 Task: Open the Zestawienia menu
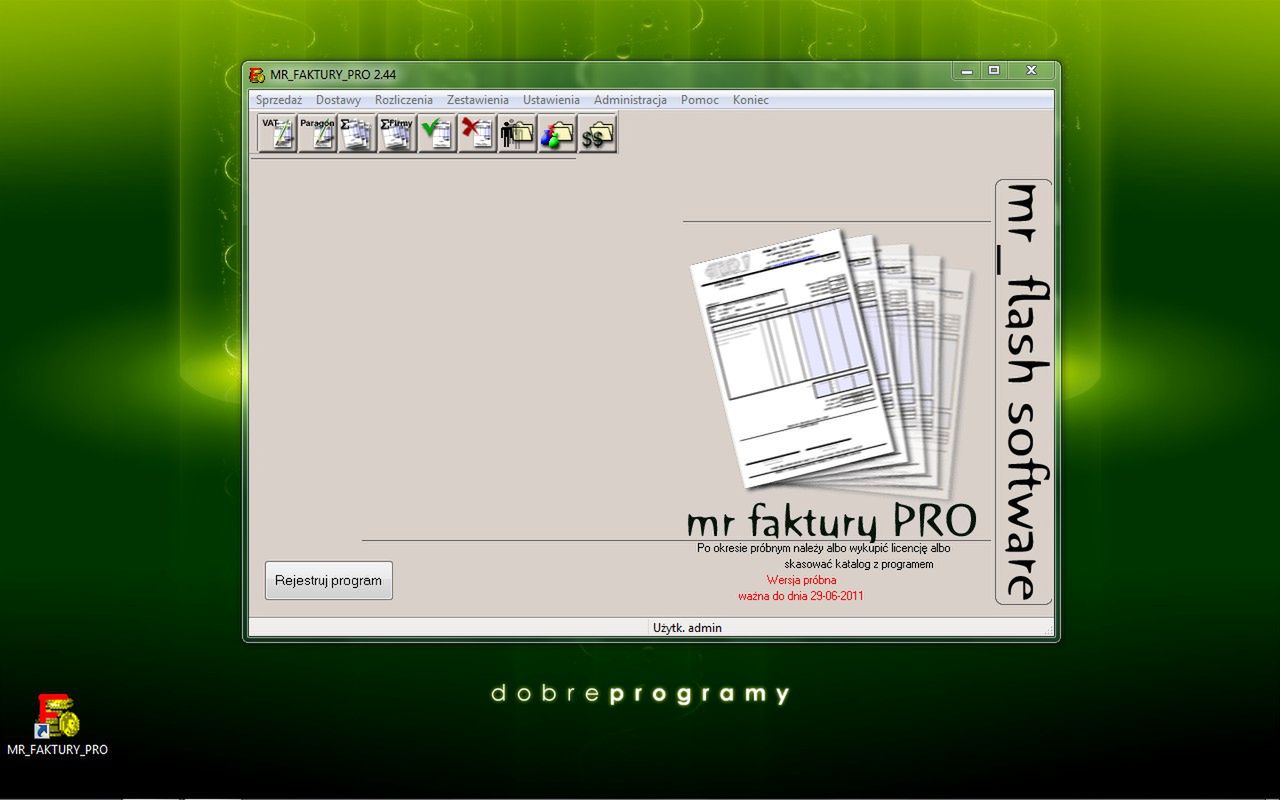pos(478,100)
